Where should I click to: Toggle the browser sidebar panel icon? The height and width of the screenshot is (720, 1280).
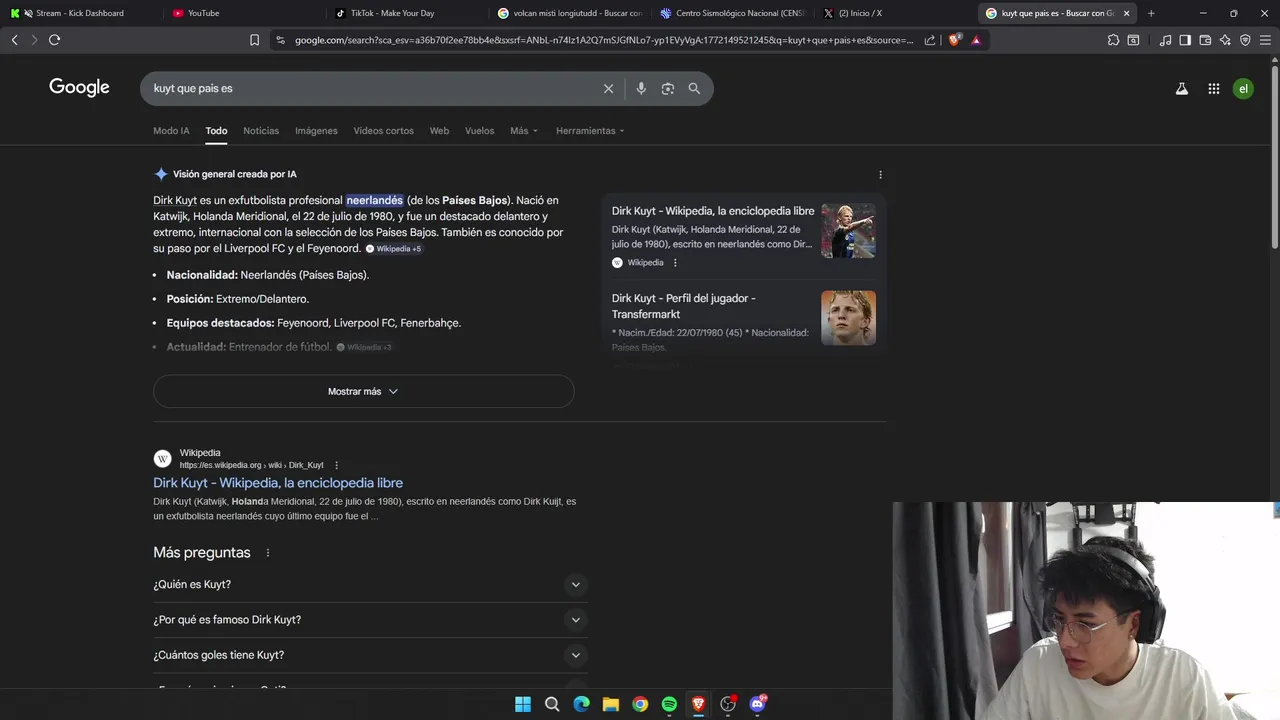(x=1185, y=40)
